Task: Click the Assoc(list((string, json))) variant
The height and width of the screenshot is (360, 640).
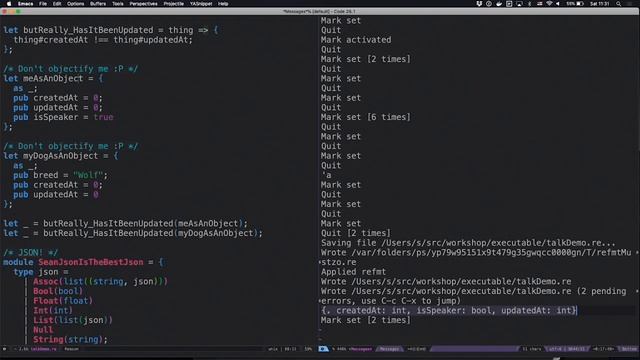Action: pos(100,282)
